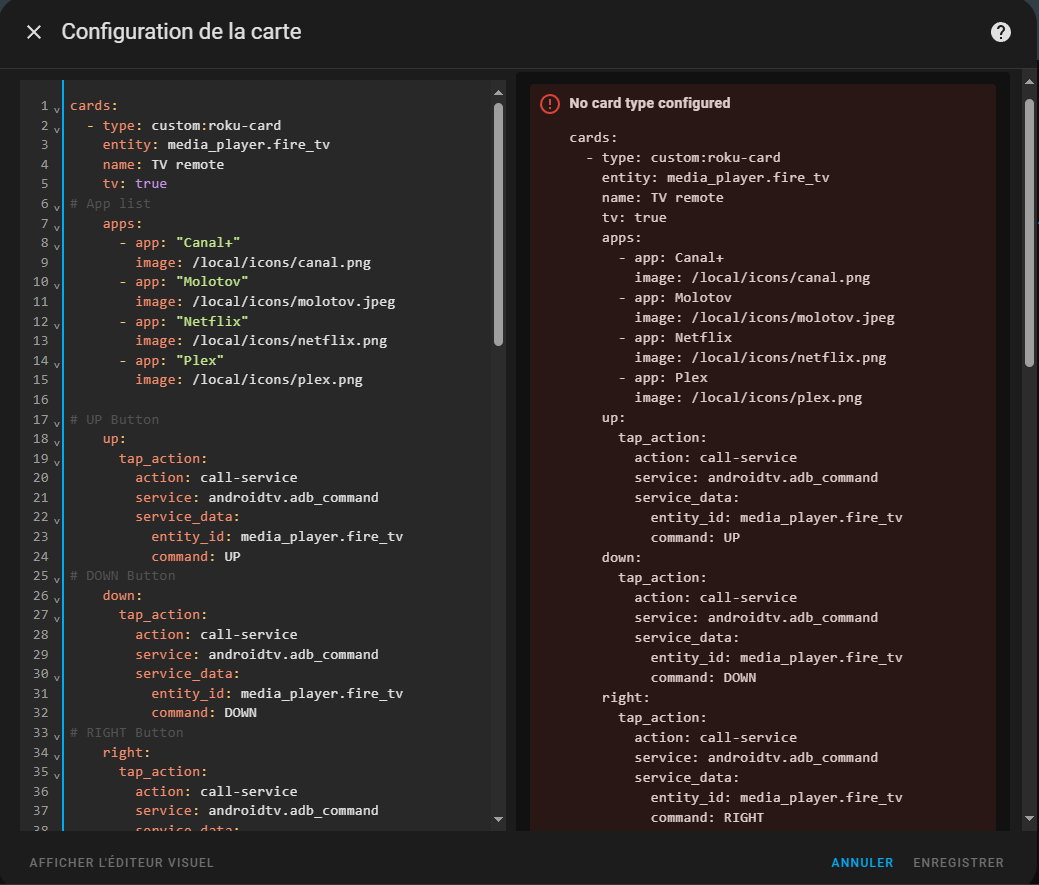The image size is (1039, 885).
Task: Fold the Molotov app entry on line 10
Action: tap(57, 285)
